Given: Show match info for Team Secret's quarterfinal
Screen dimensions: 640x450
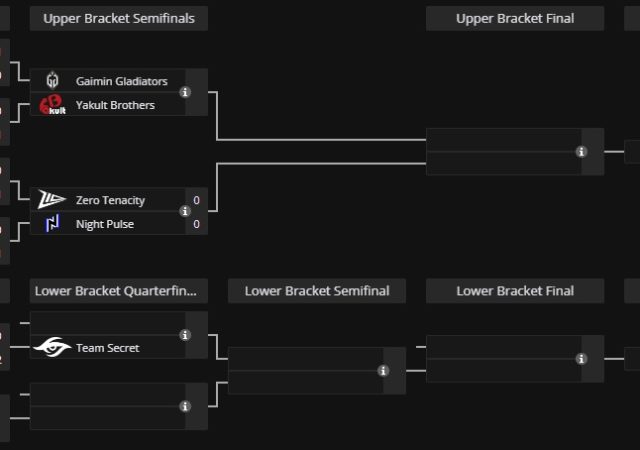Looking at the screenshot, I should [185, 336].
